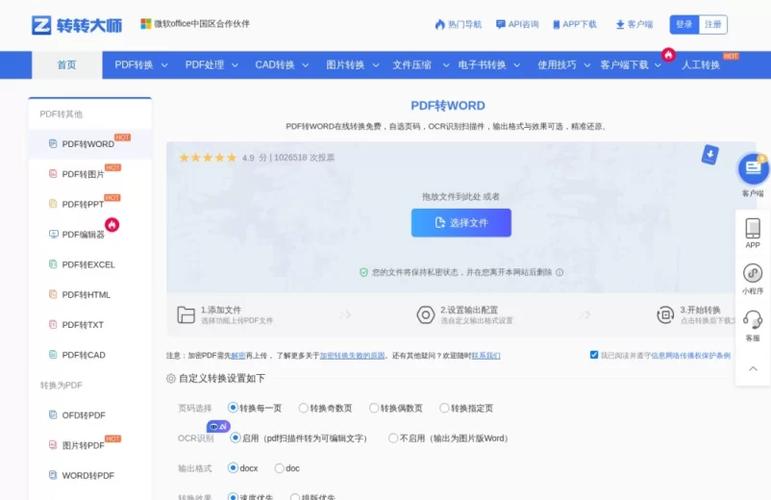Image resolution: width=771 pixels, height=500 pixels.
Task: Click the APP phone icon on right panel
Action: pyautogui.click(x=752, y=228)
